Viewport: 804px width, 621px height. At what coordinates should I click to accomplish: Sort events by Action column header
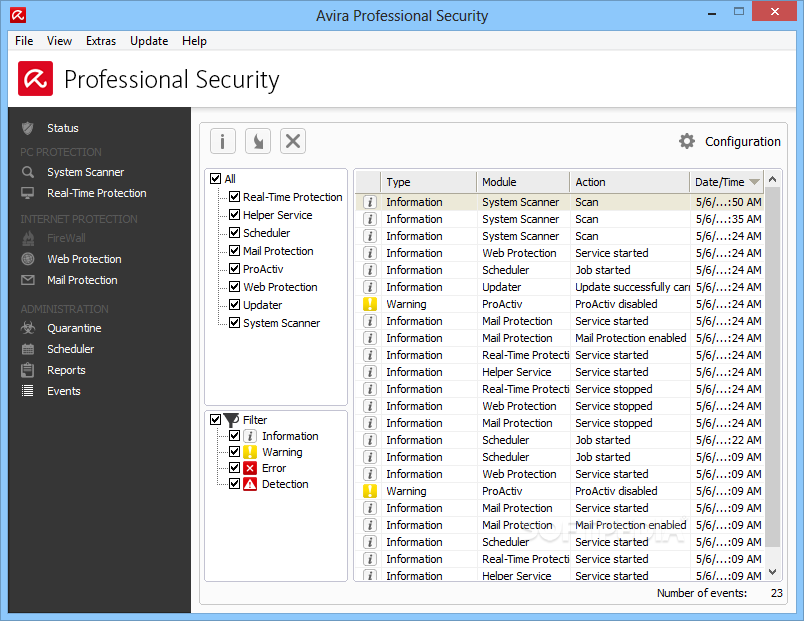tap(630, 182)
